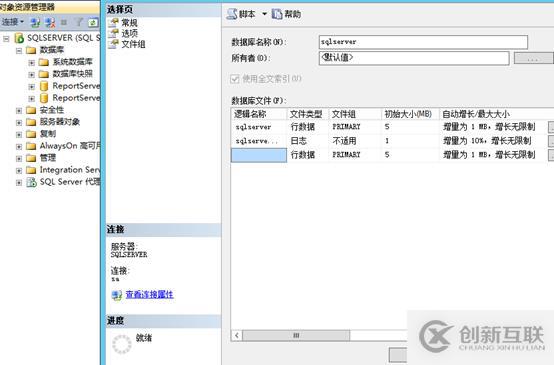Viewport: 554px width, 365px height.
Task: Click the 服务器对象 folder icon
Action: [31, 122]
